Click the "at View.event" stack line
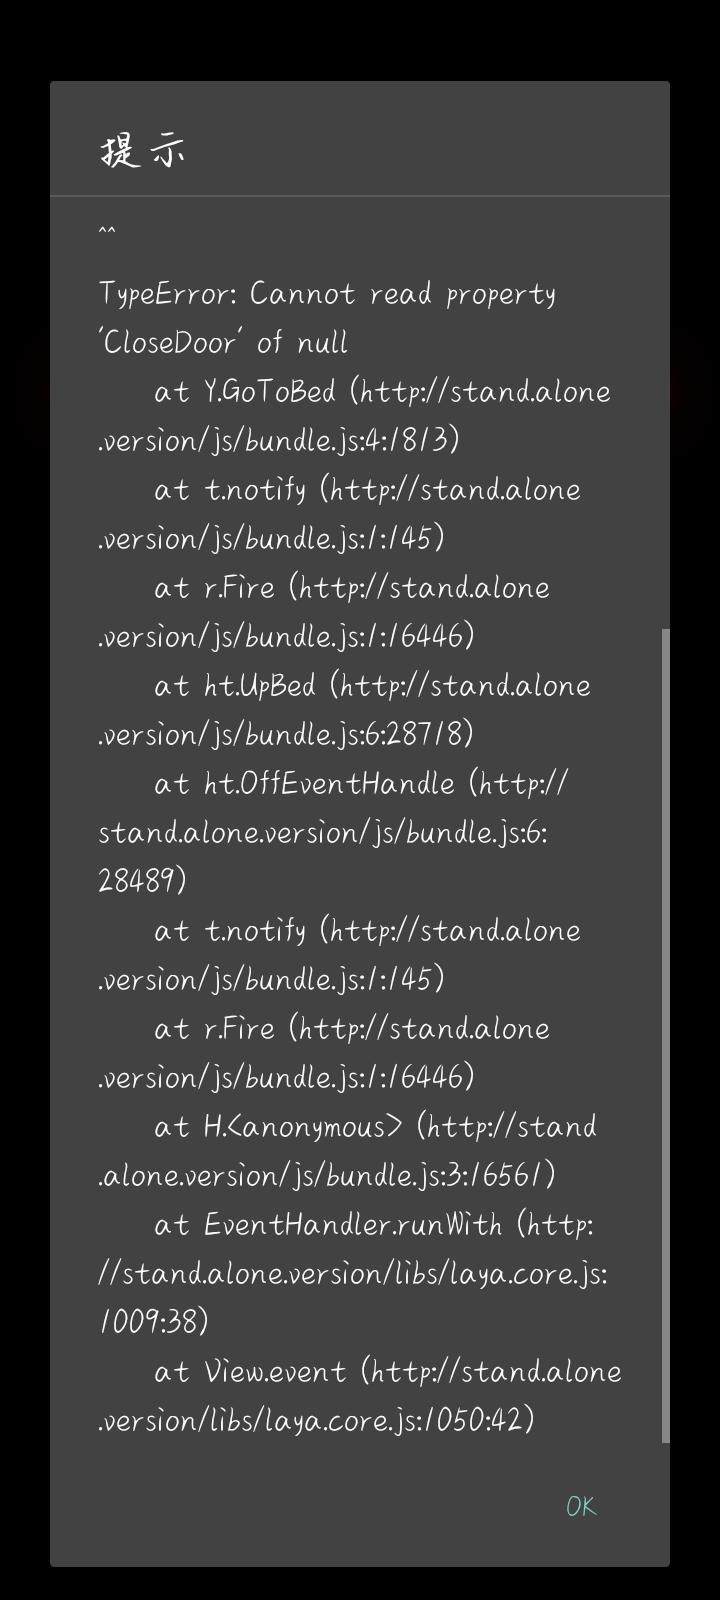This screenshot has width=720, height=1600. [x=387, y=1371]
